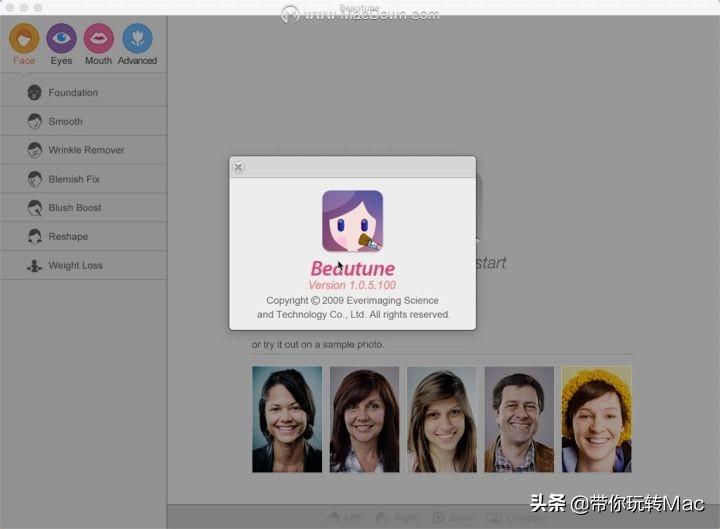Click the rotate Right button

(x=396, y=518)
